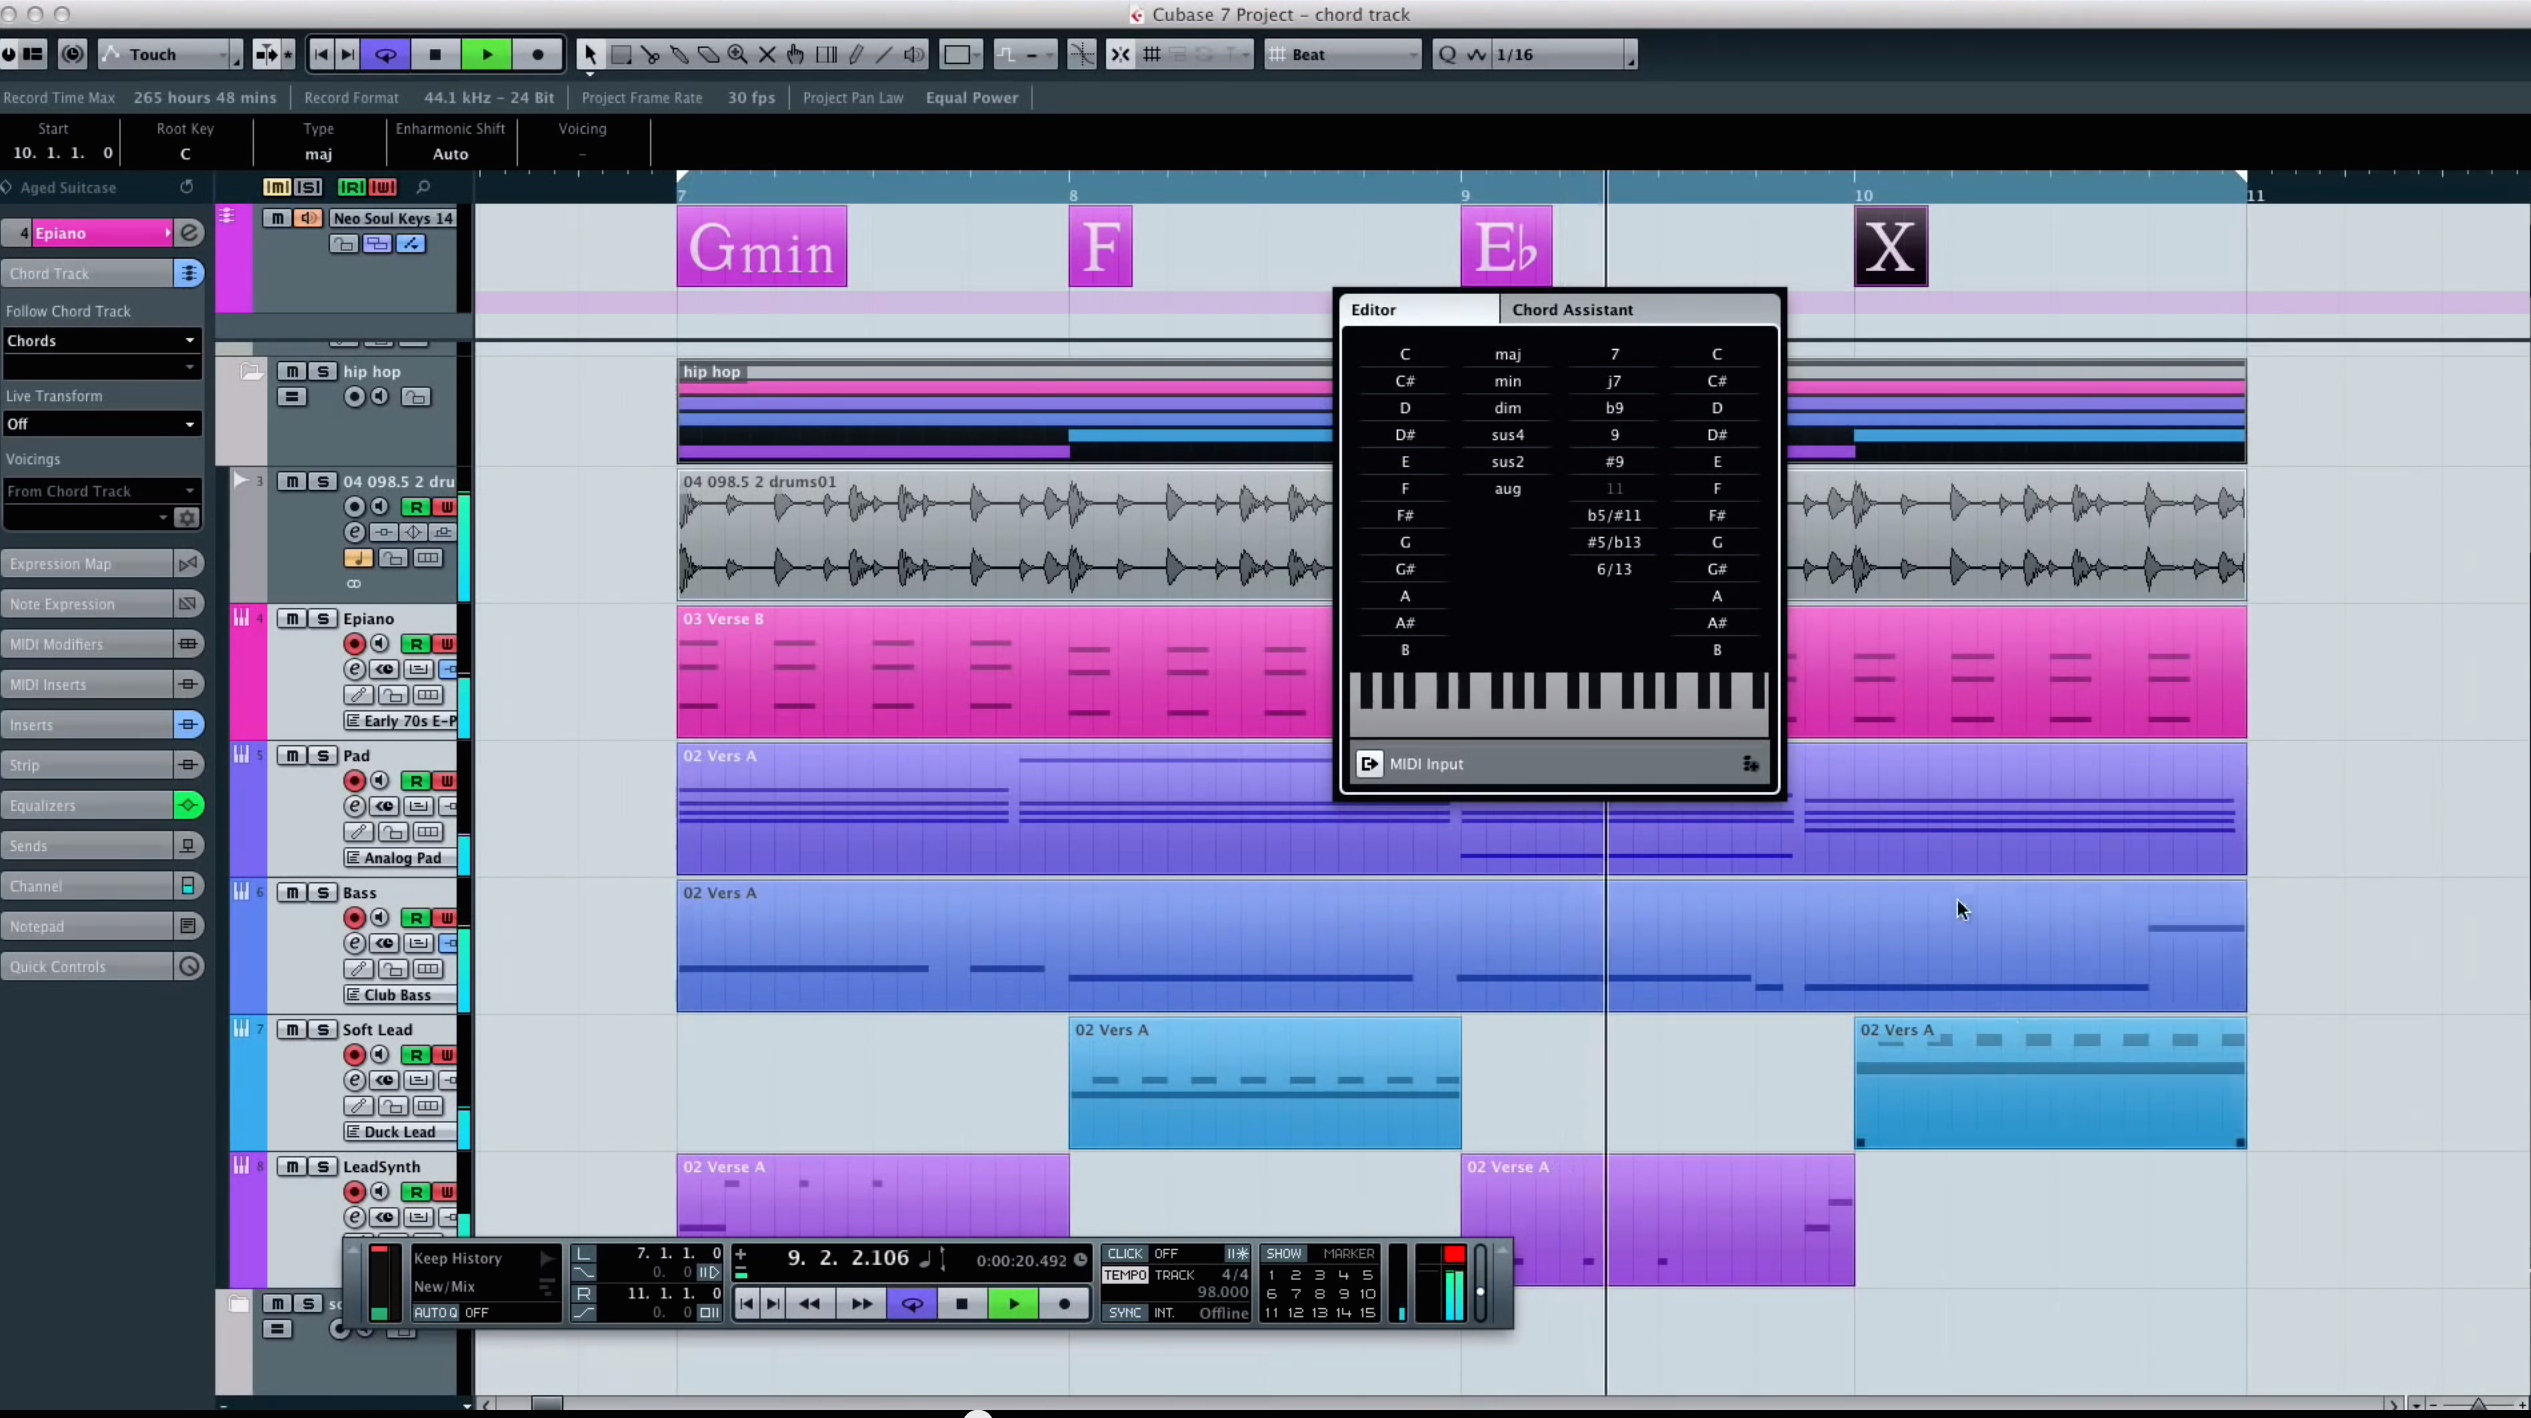This screenshot has height=1418, width=2531.
Task: Click the Gmin chord event
Action: click(762, 248)
